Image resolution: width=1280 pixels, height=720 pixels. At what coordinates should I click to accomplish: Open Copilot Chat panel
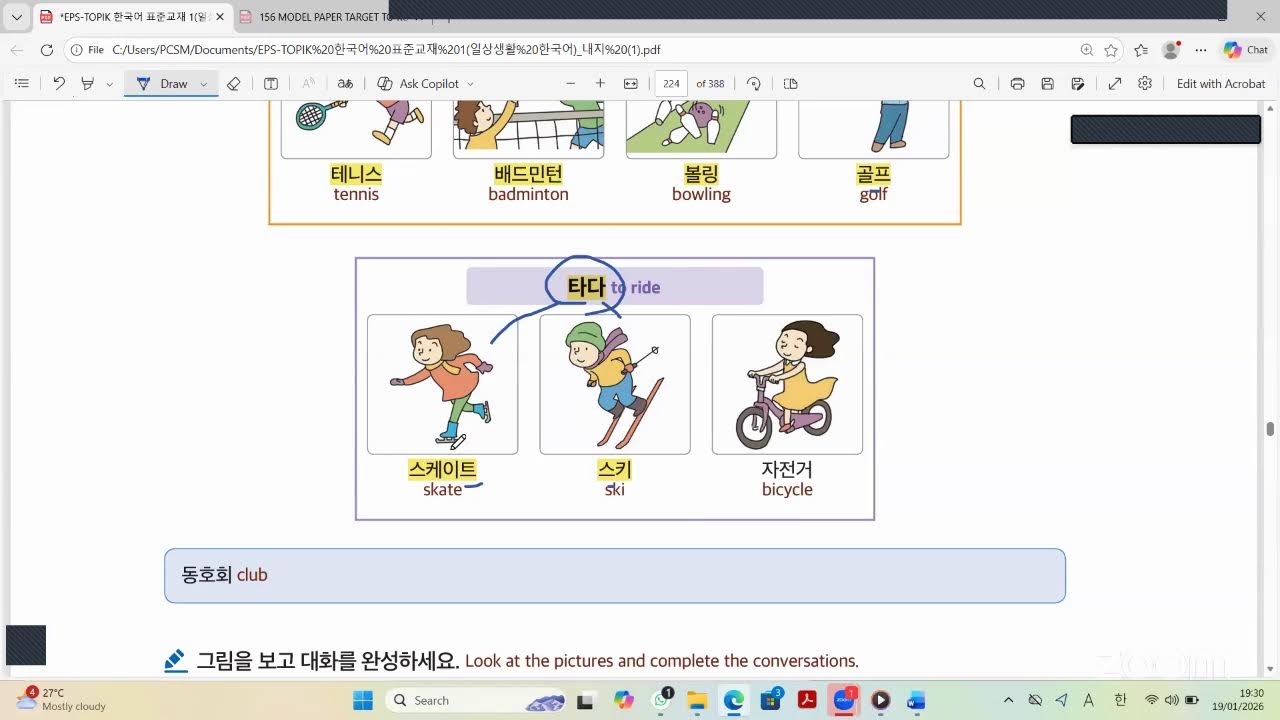1246,50
